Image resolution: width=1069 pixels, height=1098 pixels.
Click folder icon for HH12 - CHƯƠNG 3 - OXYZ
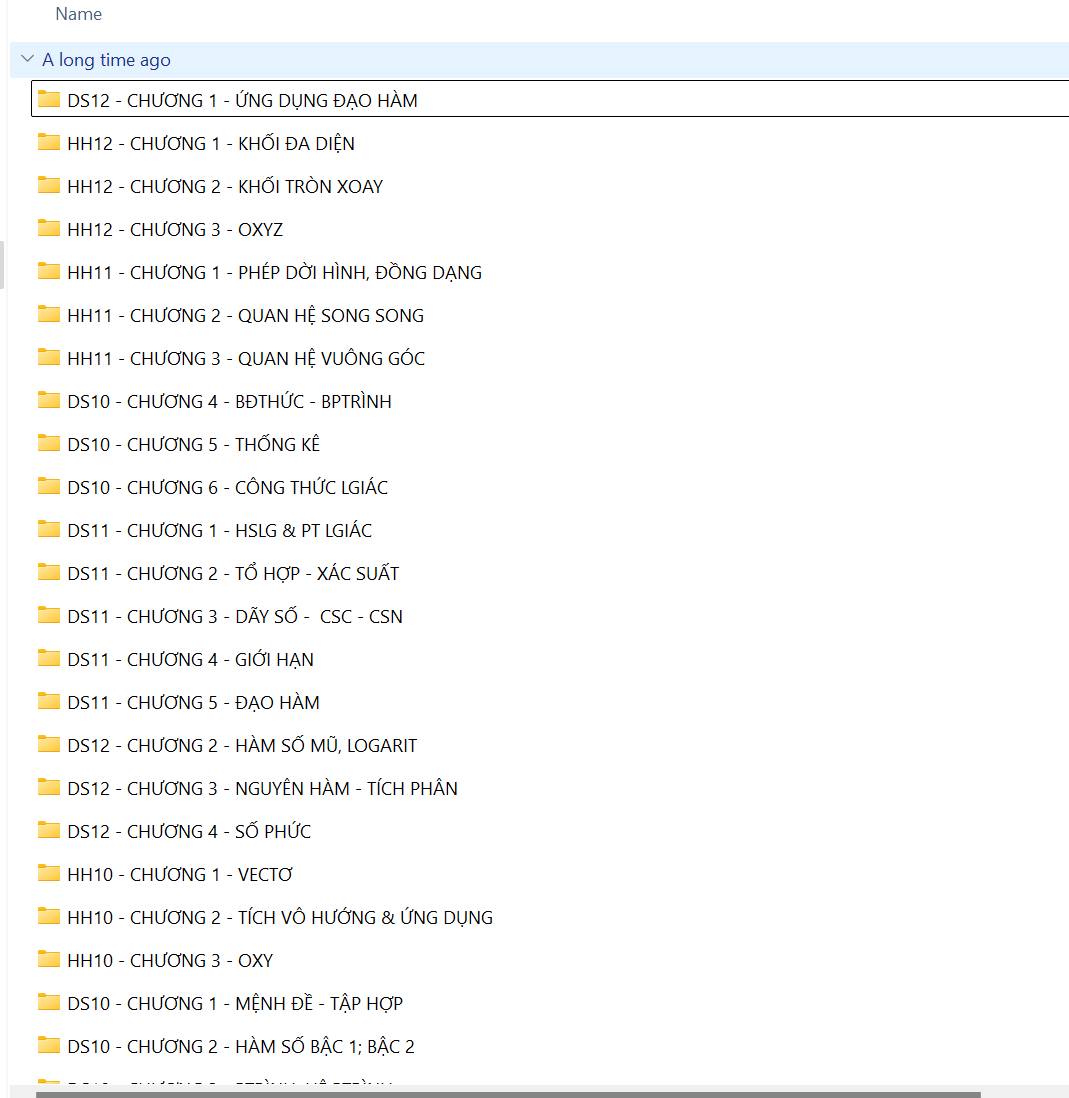tap(49, 228)
